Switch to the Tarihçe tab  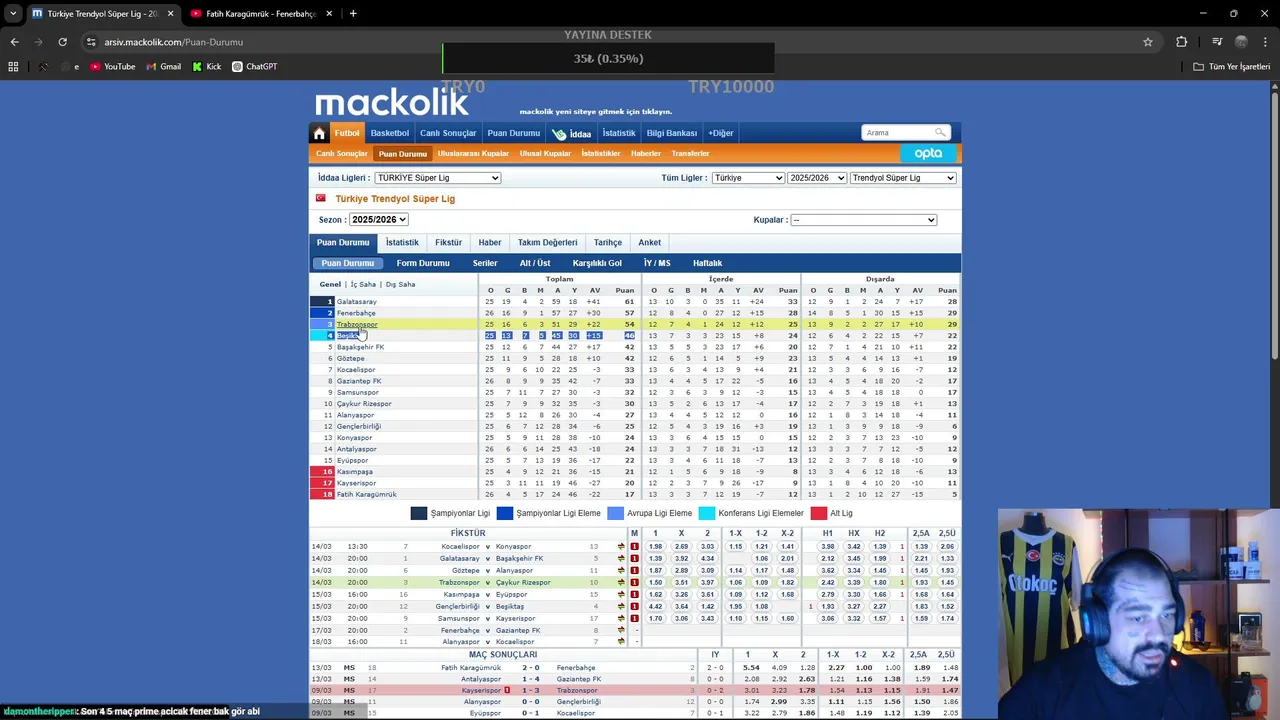pyautogui.click(x=608, y=242)
